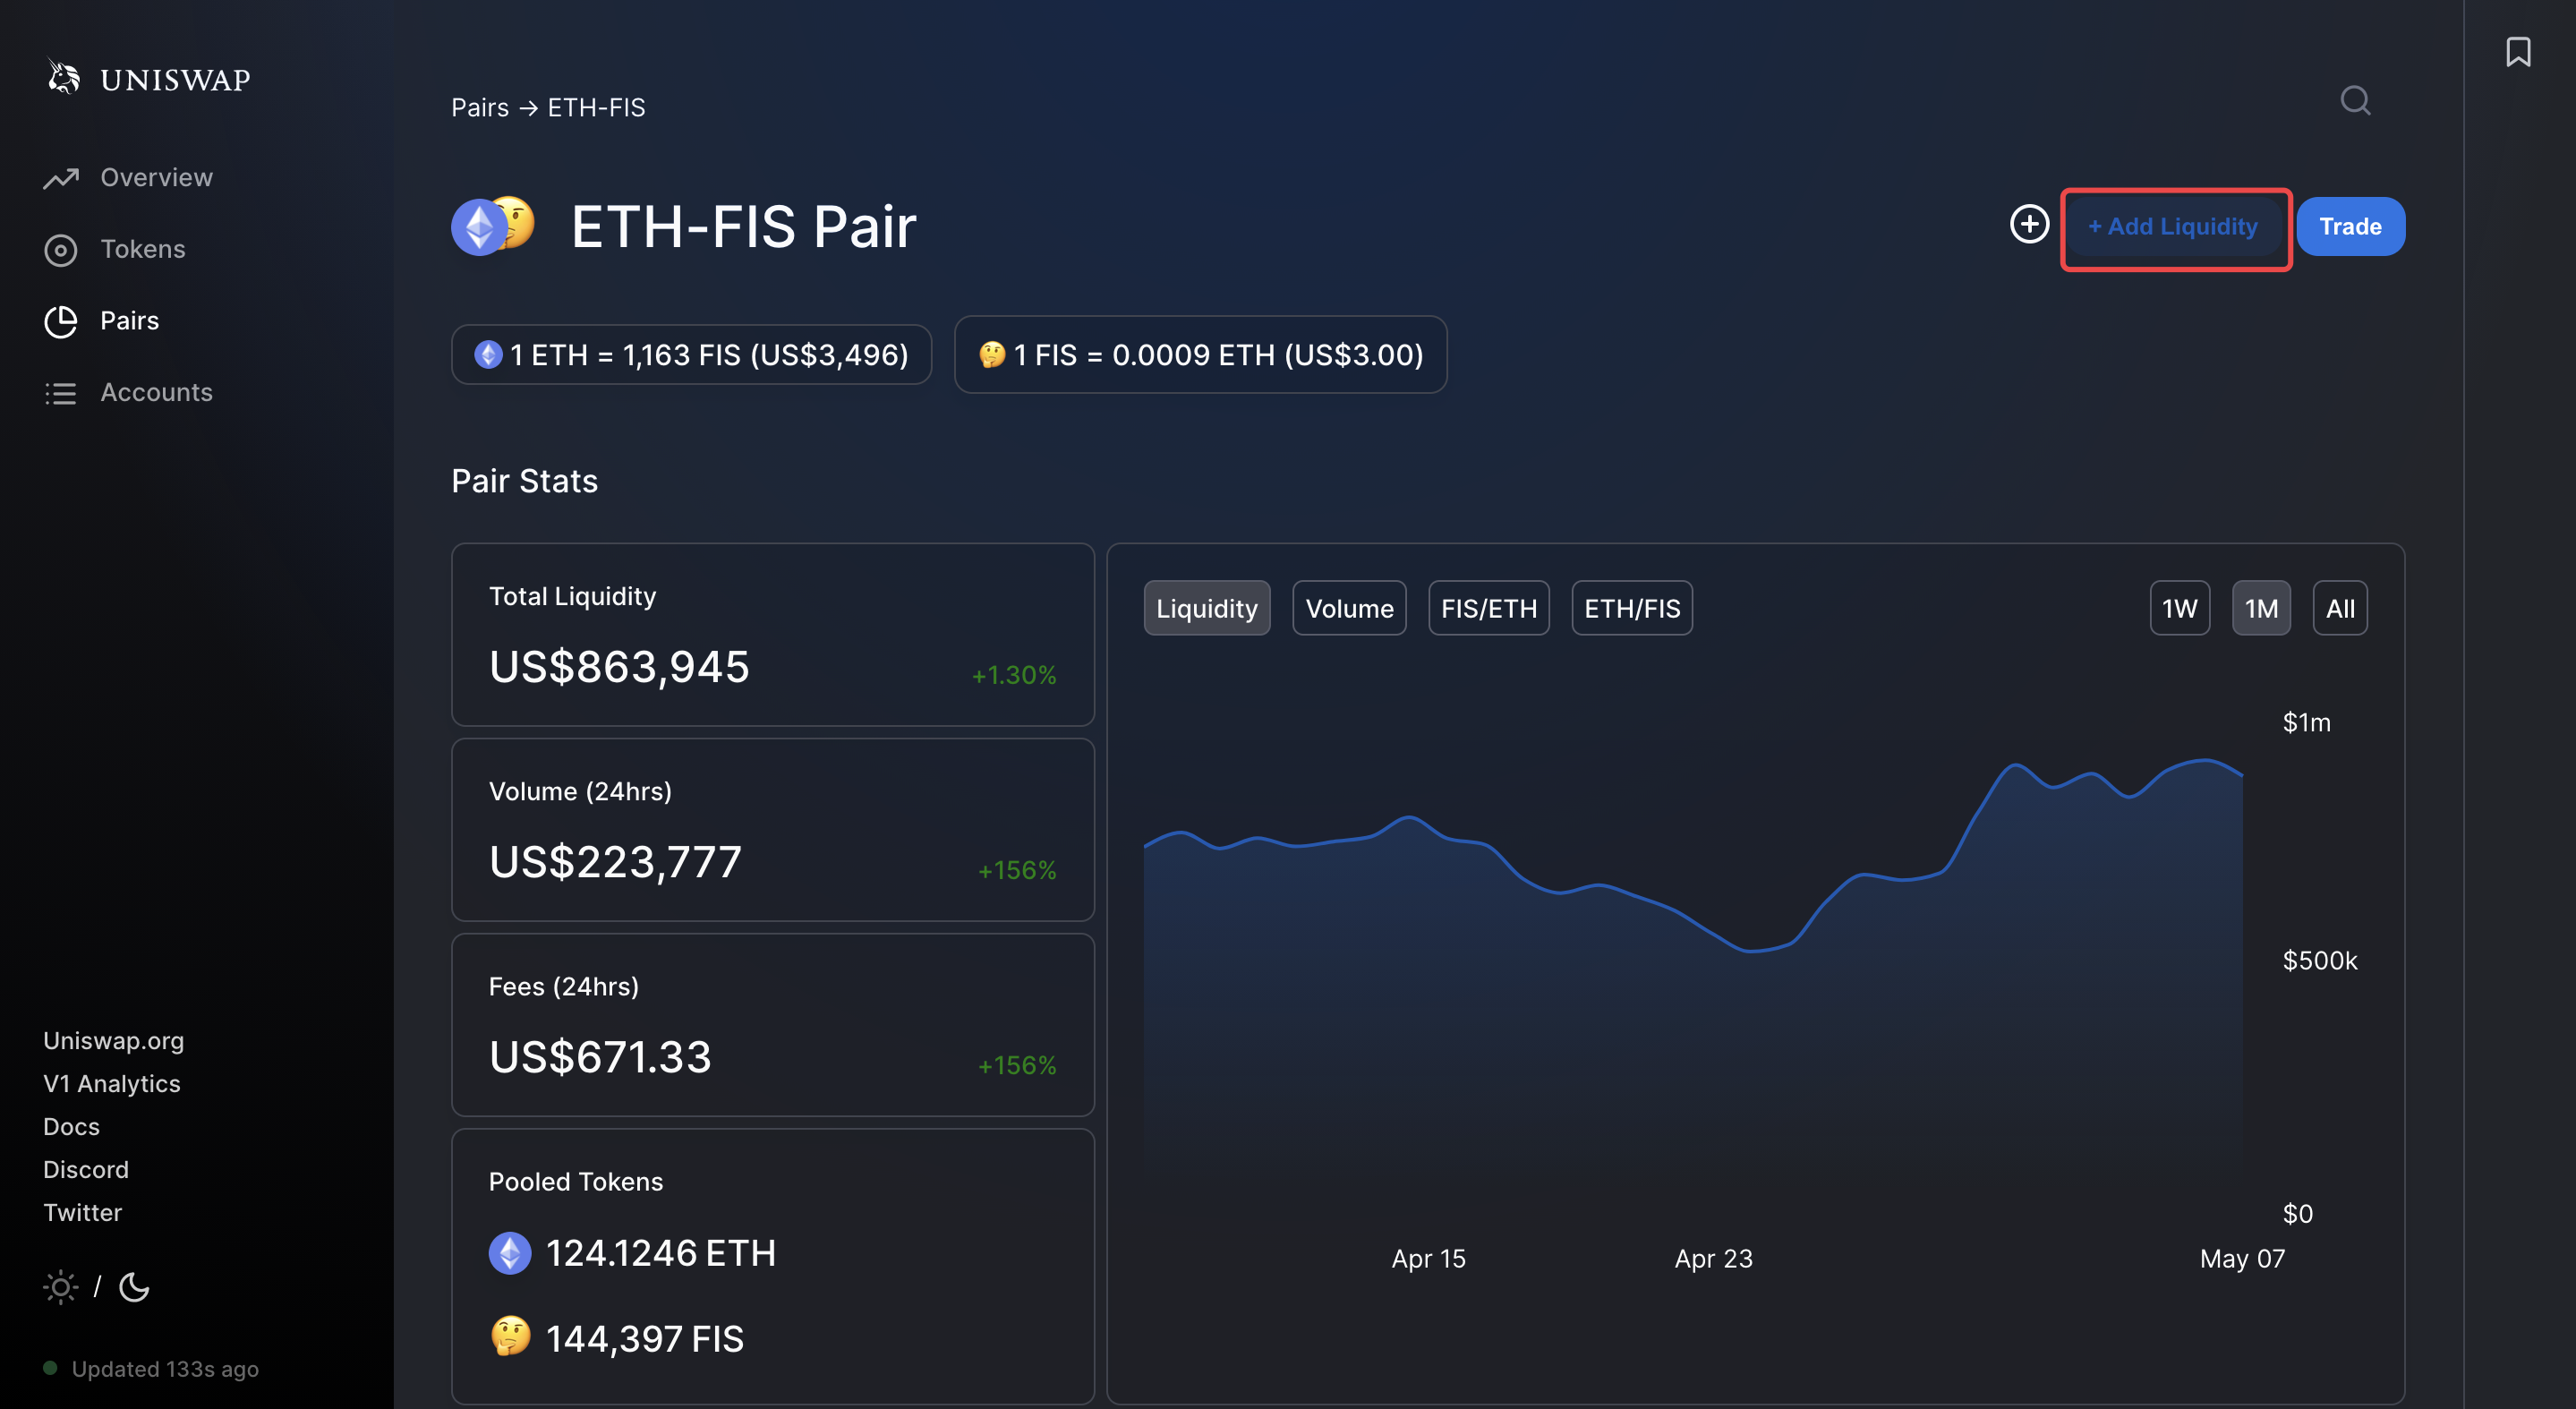Screen dimensions: 2576x1409
Task: Open the V1 Analytics link
Action: tap(112, 1084)
